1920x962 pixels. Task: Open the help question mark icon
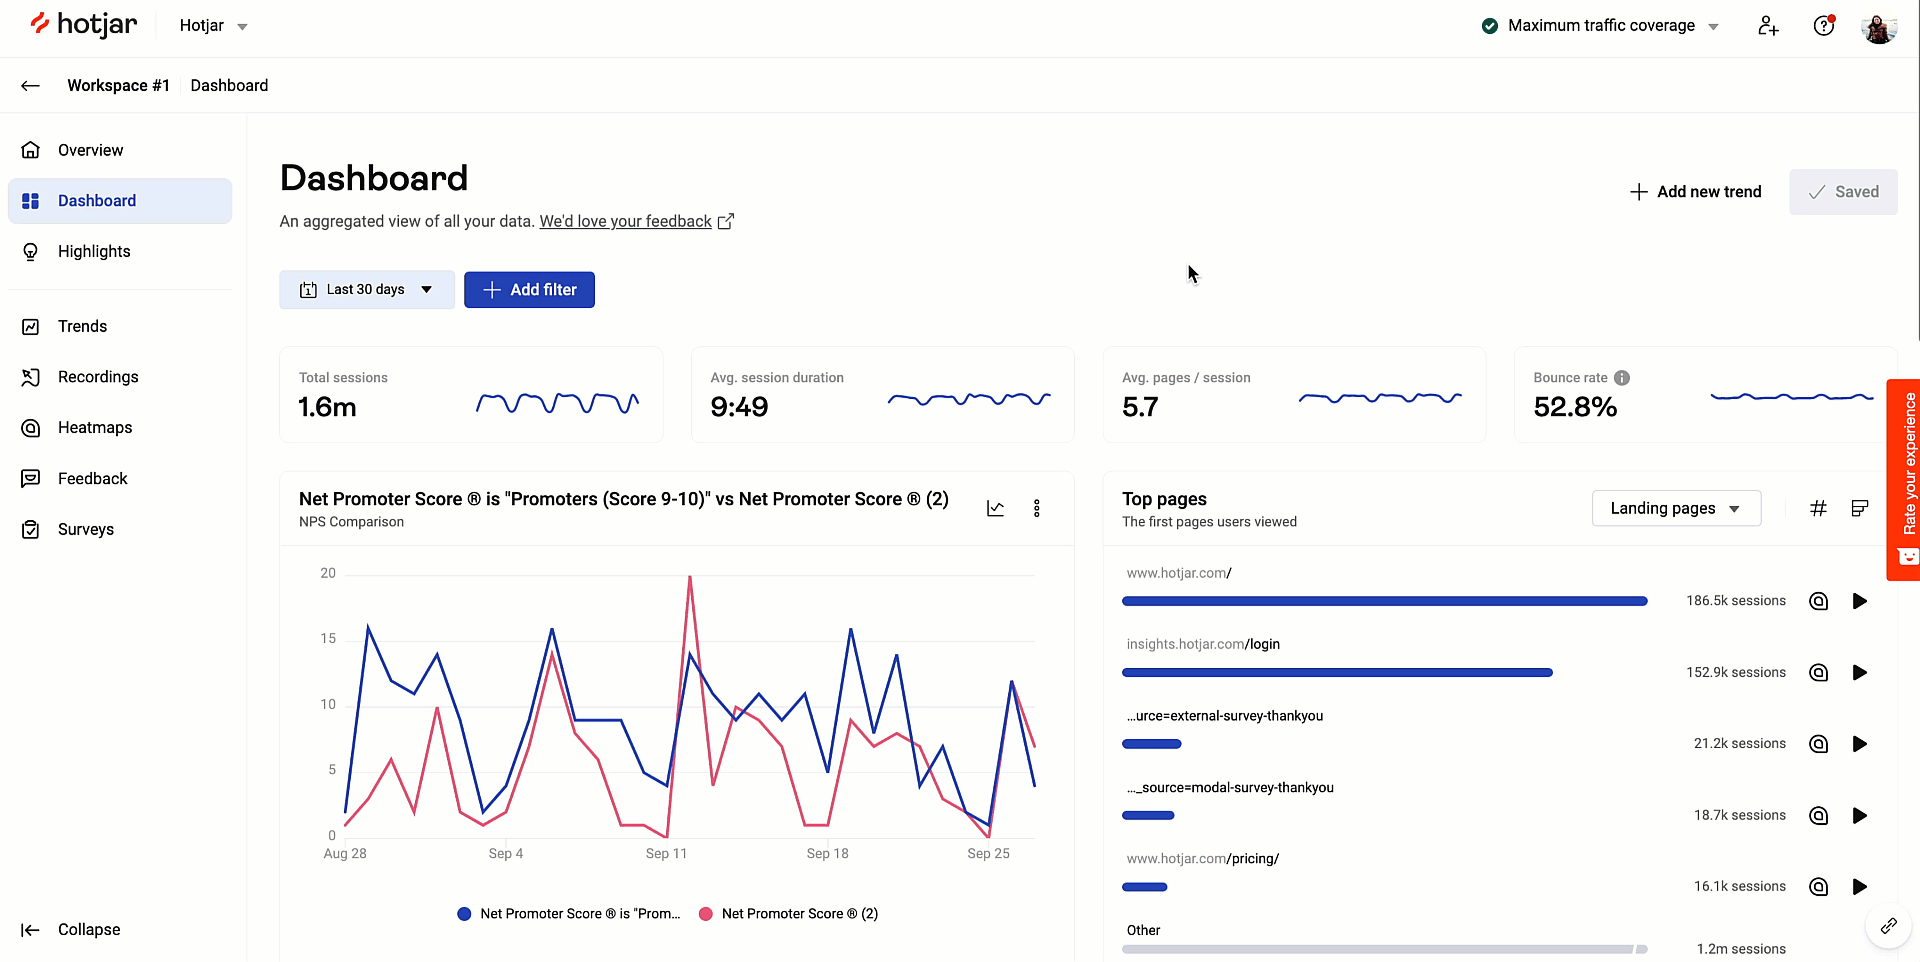1824,26
